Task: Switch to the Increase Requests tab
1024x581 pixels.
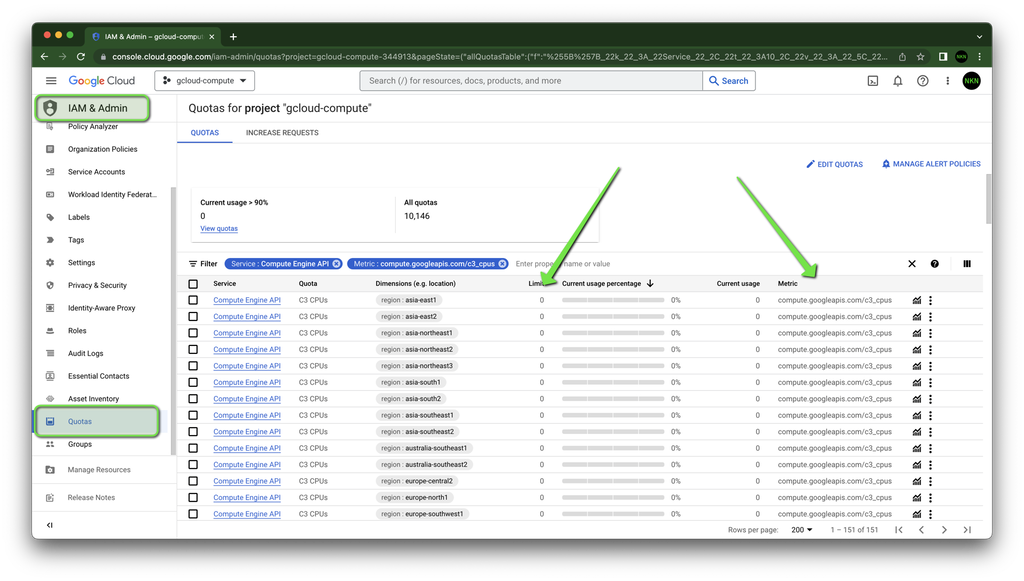Action: click(x=282, y=133)
